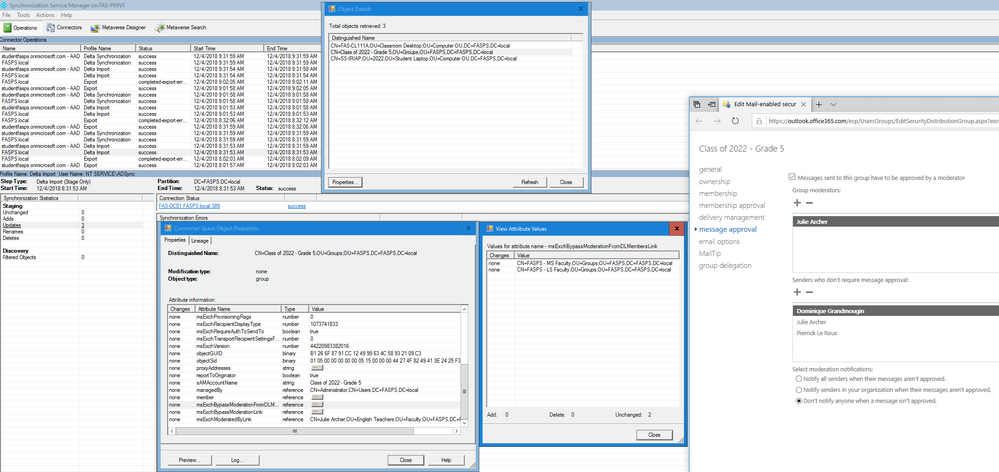Open the Help menu
The width and height of the screenshot is (999, 472).
pyautogui.click(x=66, y=15)
